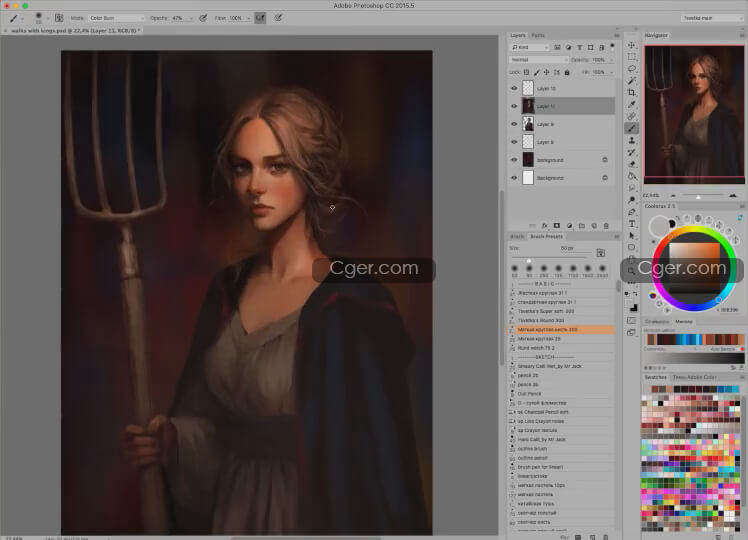Viewport: 748px width, 540px height.
Task: Hide Layer 11 with its eye icon
Action: 514,106
